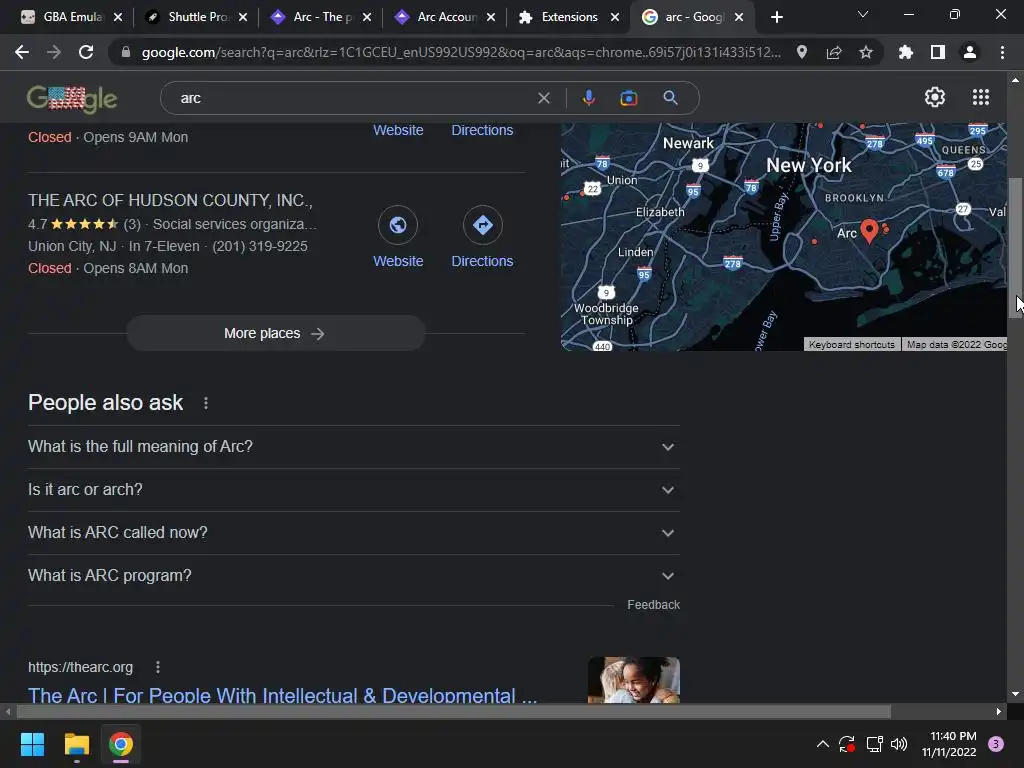Open the Chrome profile icon
The height and width of the screenshot is (768, 1024).
tap(970, 52)
